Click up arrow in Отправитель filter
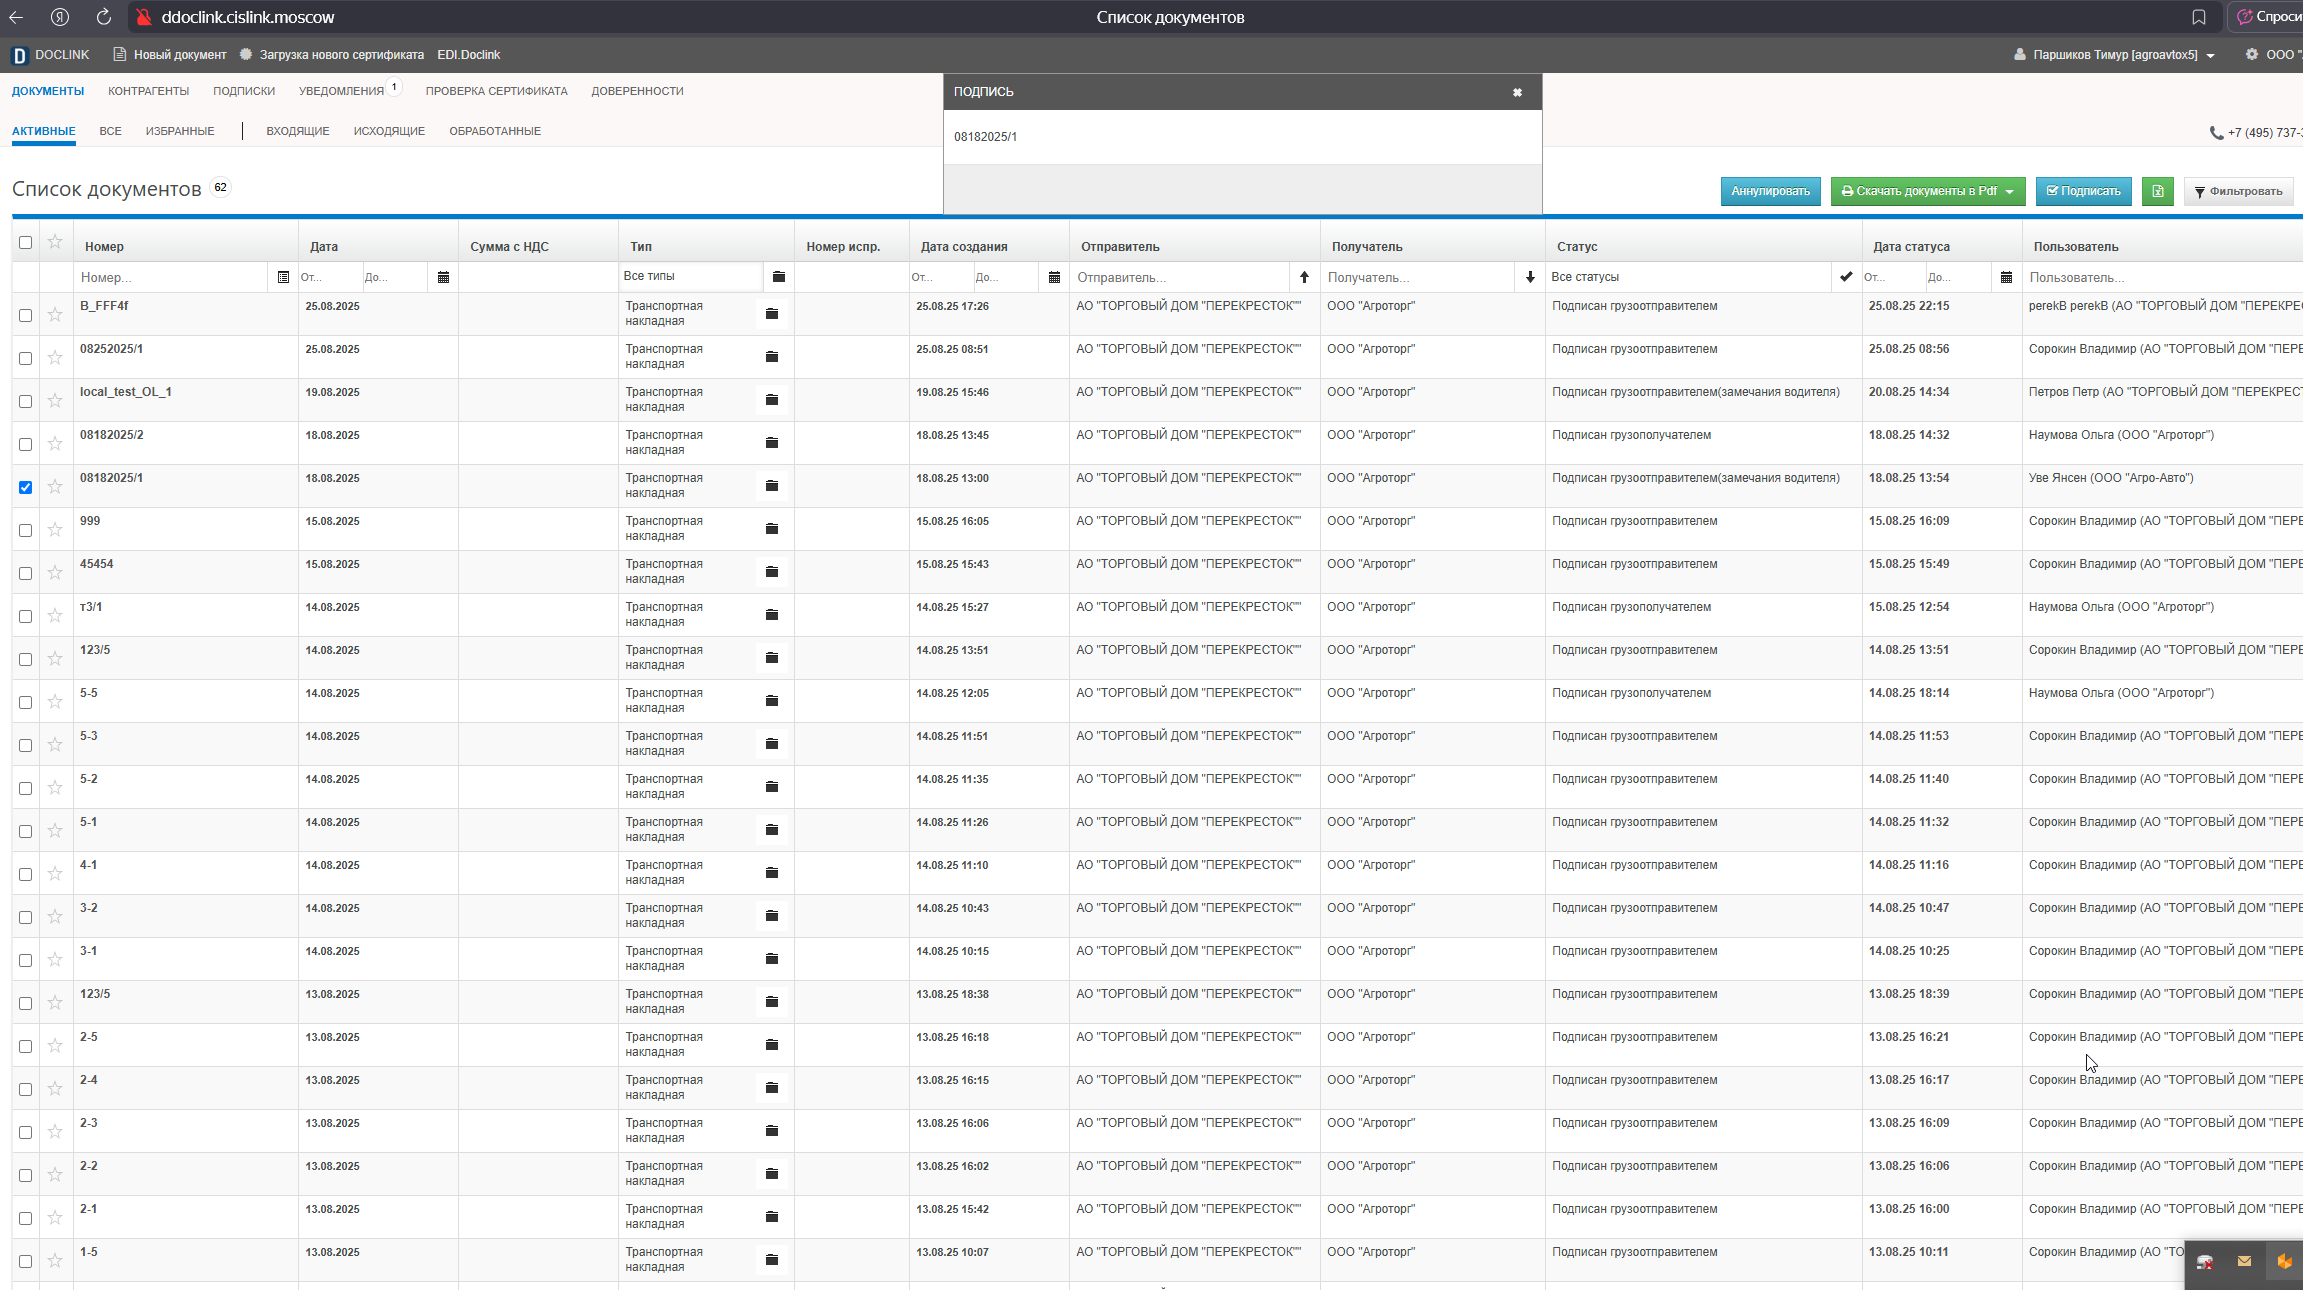2303x1290 pixels. [x=1304, y=277]
